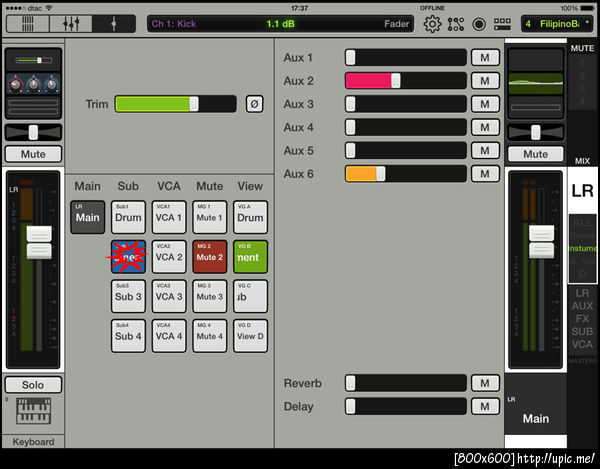Toggle the polarity invert Ø button
Image resolution: width=600 pixels, height=469 pixels.
click(254, 104)
